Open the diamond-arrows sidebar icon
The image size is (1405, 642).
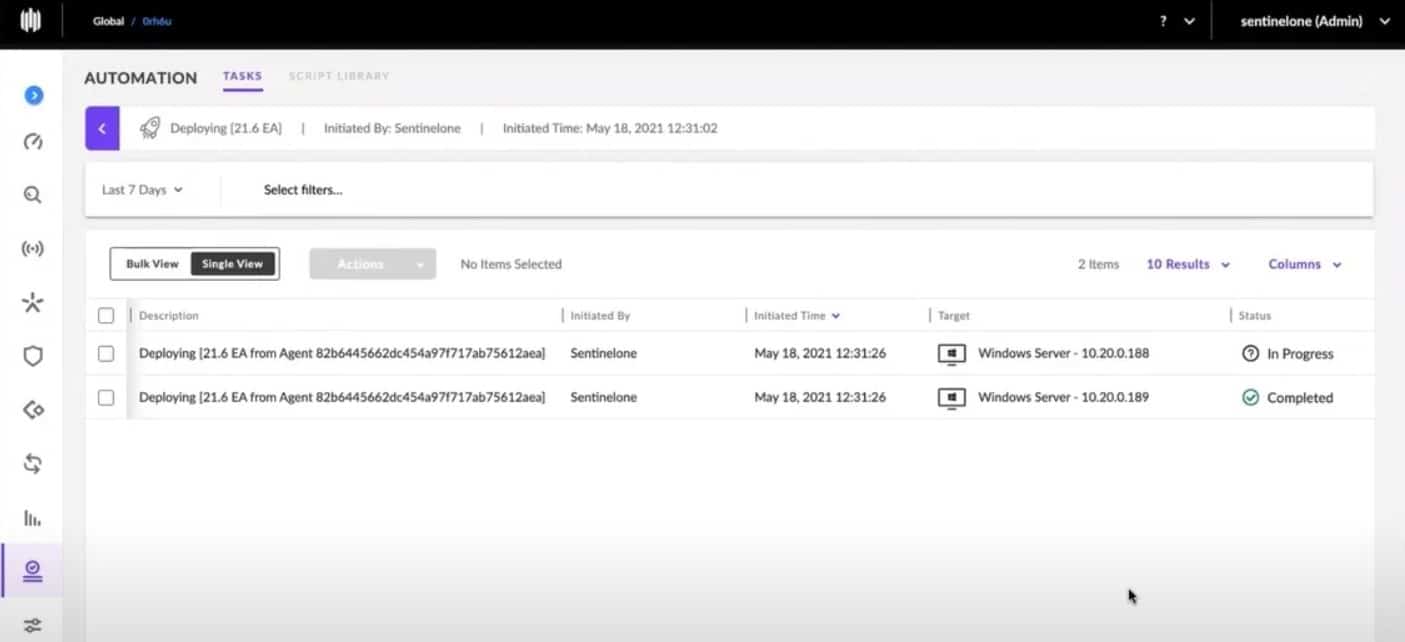33,410
